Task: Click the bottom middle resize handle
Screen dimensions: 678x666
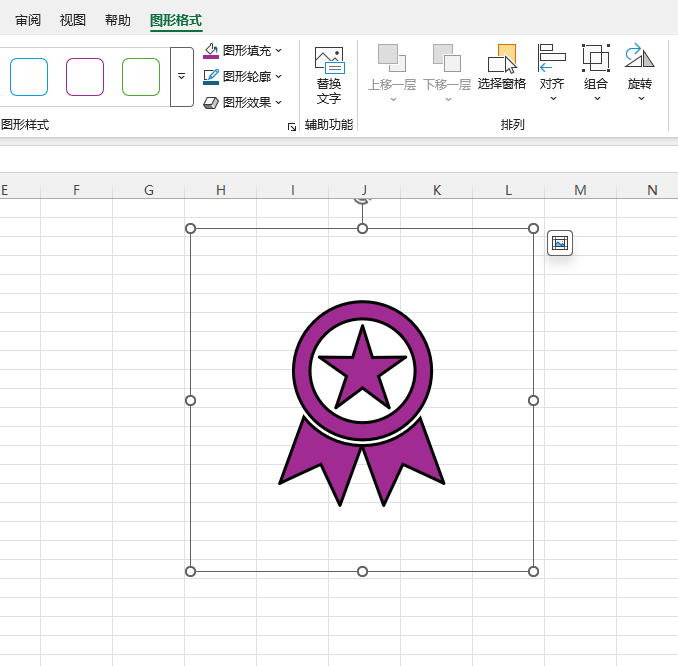Action: click(x=363, y=572)
